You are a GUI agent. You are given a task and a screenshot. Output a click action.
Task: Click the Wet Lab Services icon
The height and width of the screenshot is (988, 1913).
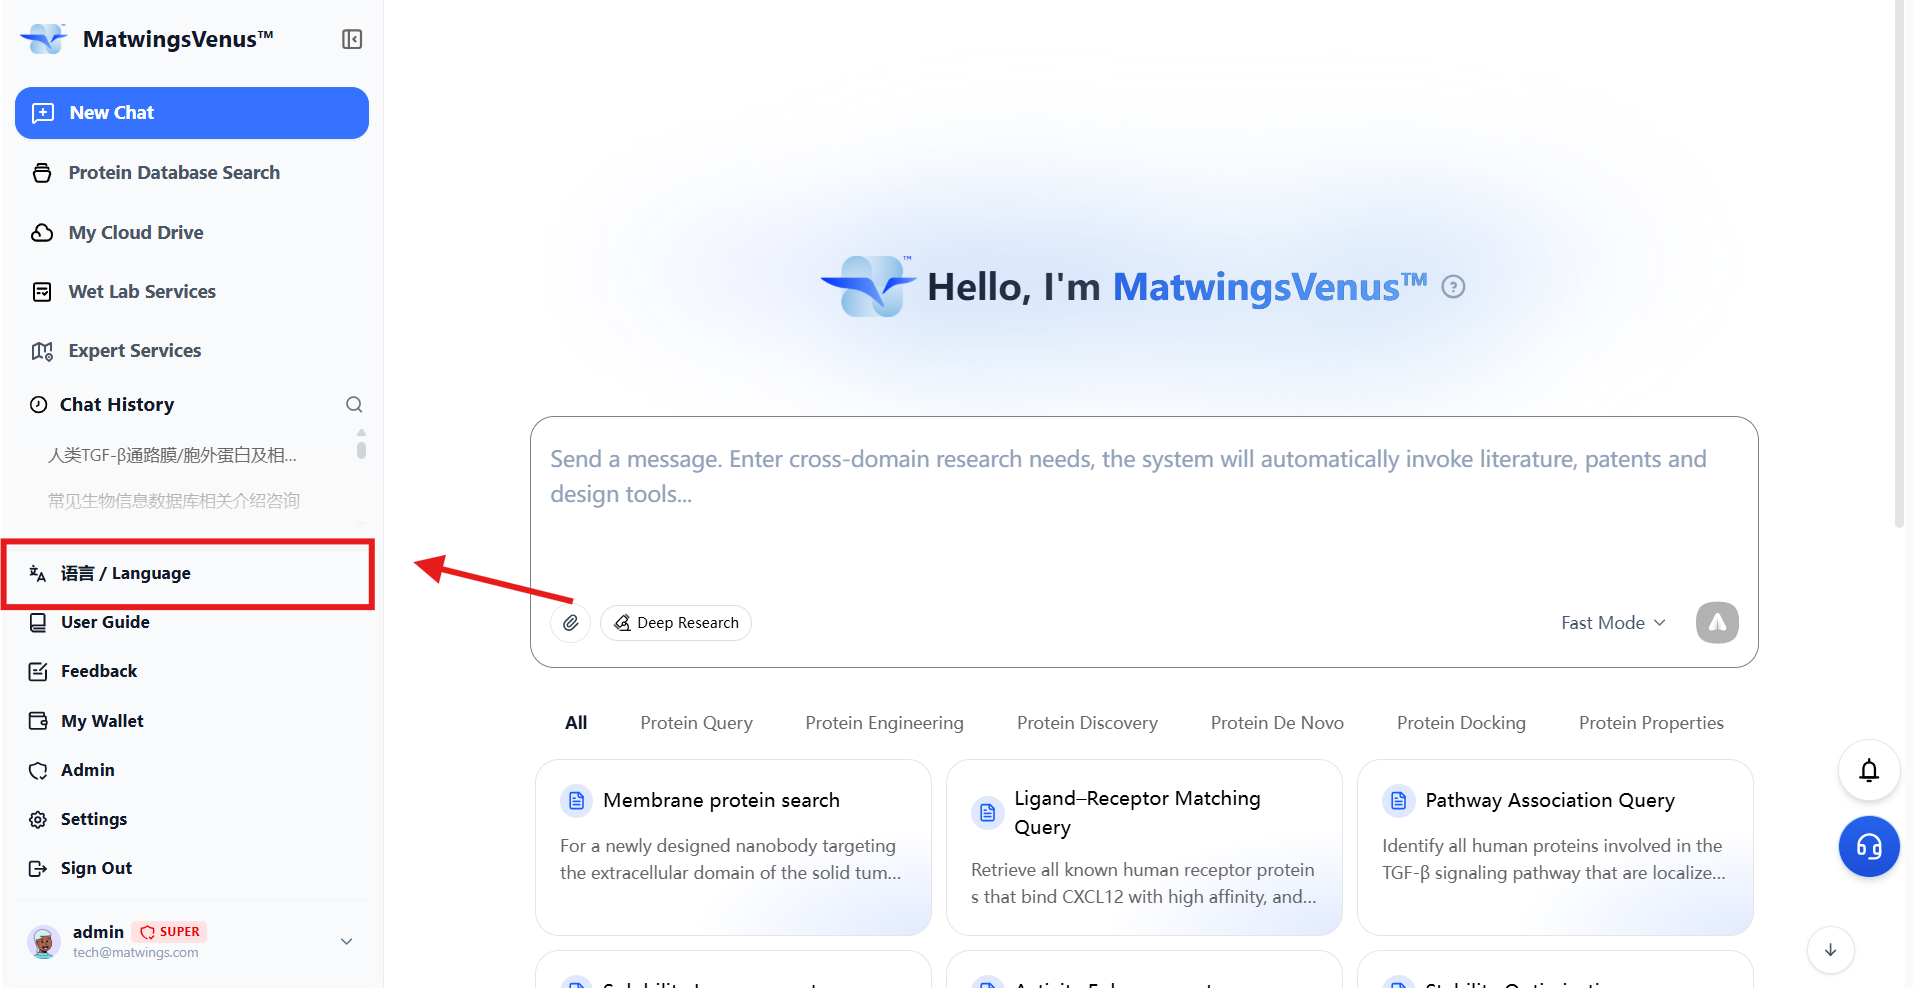click(42, 292)
